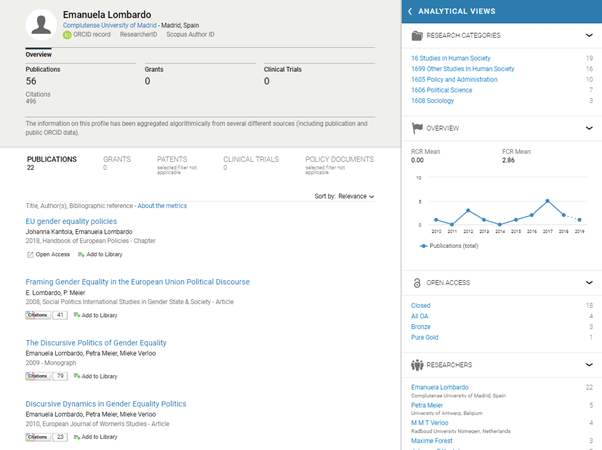Add EU gender equality policies to Library
The height and width of the screenshot is (450, 602).
[x=98, y=254]
